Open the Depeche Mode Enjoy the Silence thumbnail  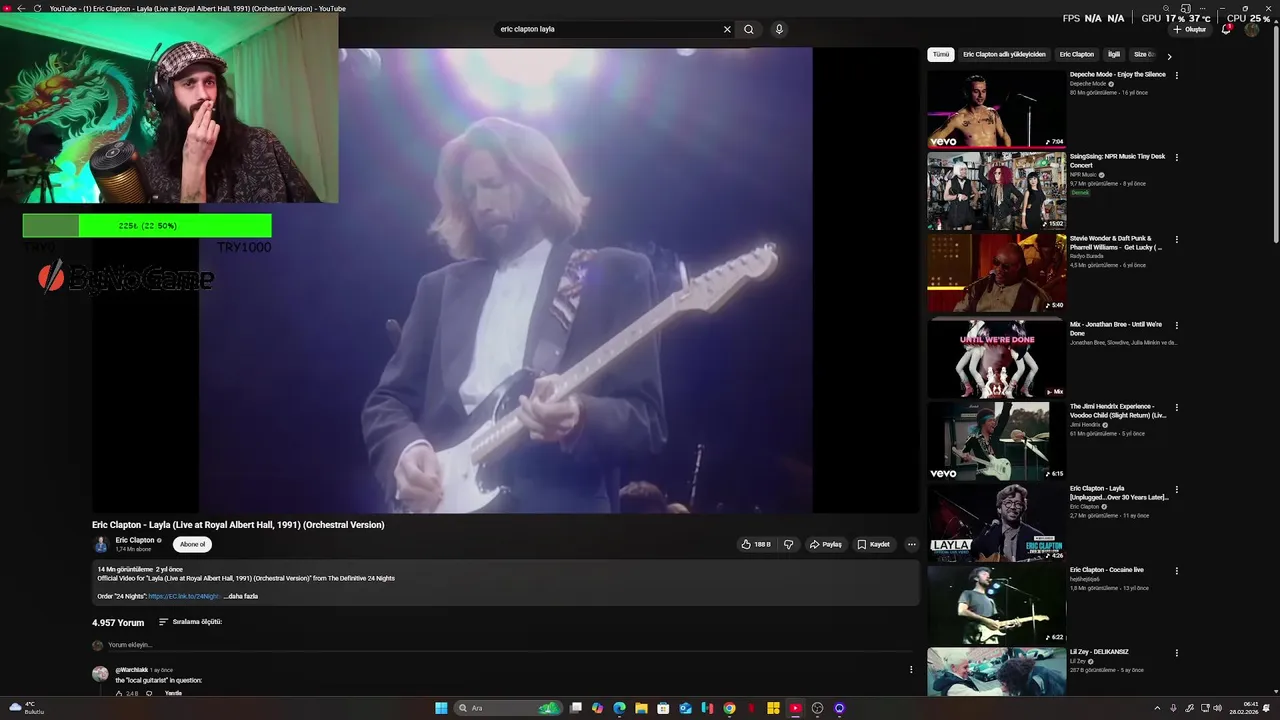996,108
